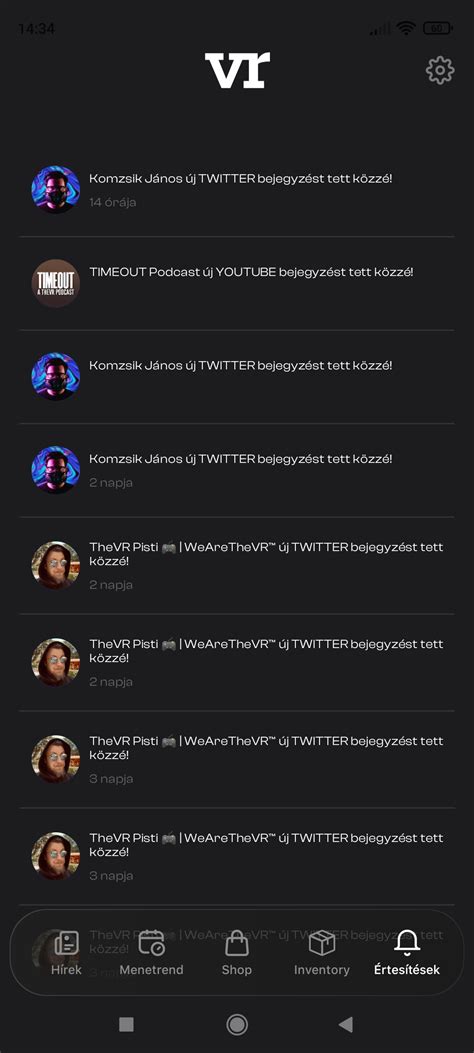
Task: Open the Hírek news tab
Action: (x=66, y=952)
